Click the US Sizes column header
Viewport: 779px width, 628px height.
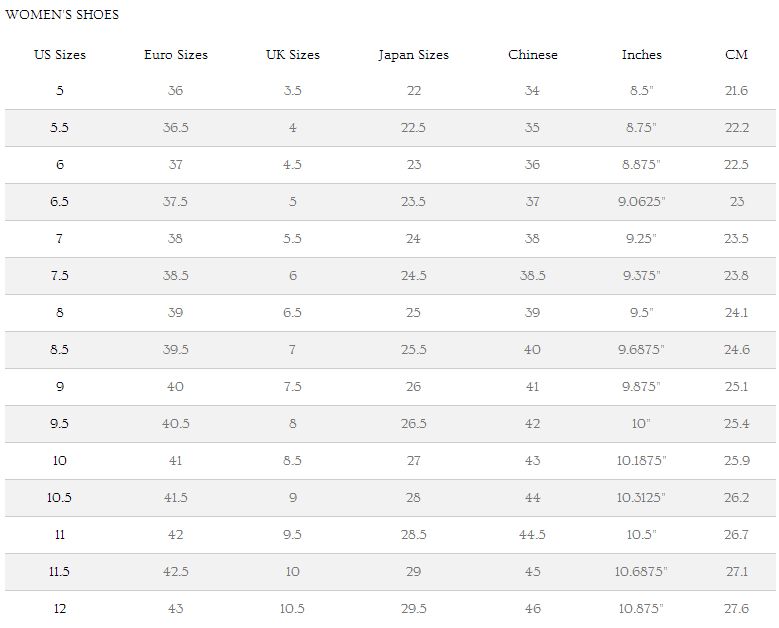[60, 55]
